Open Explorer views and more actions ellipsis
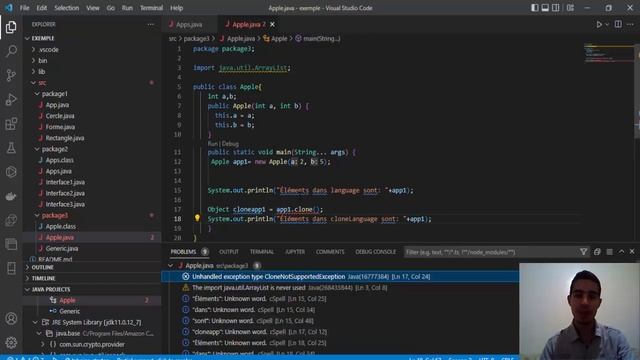Image resolution: width=640 pixels, height=360 pixels. click(151, 24)
